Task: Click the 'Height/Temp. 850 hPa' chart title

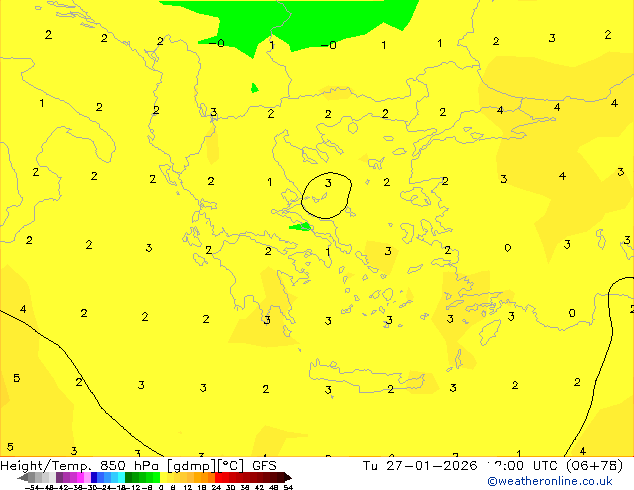Action: pyautogui.click(x=79, y=466)
